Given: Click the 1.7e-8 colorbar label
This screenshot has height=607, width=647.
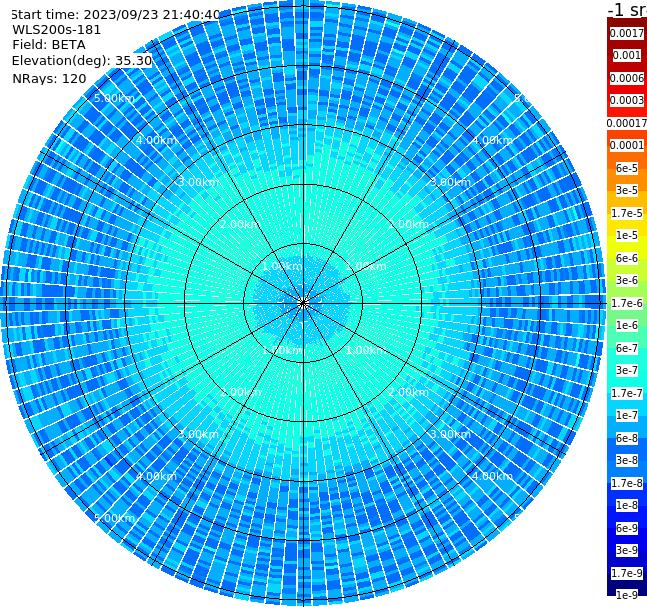Looking at the screenshot, I should [627, 483].
